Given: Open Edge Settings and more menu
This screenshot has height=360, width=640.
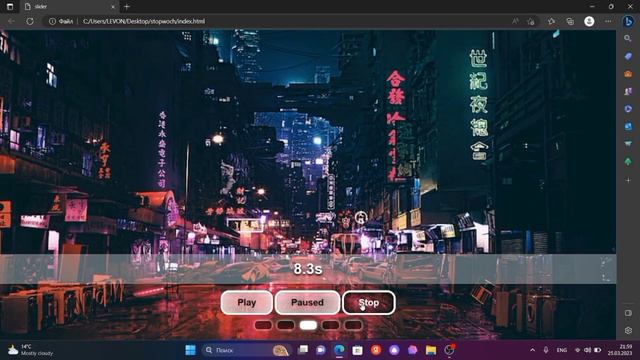Looking at the screenshot, I should 608,21.
